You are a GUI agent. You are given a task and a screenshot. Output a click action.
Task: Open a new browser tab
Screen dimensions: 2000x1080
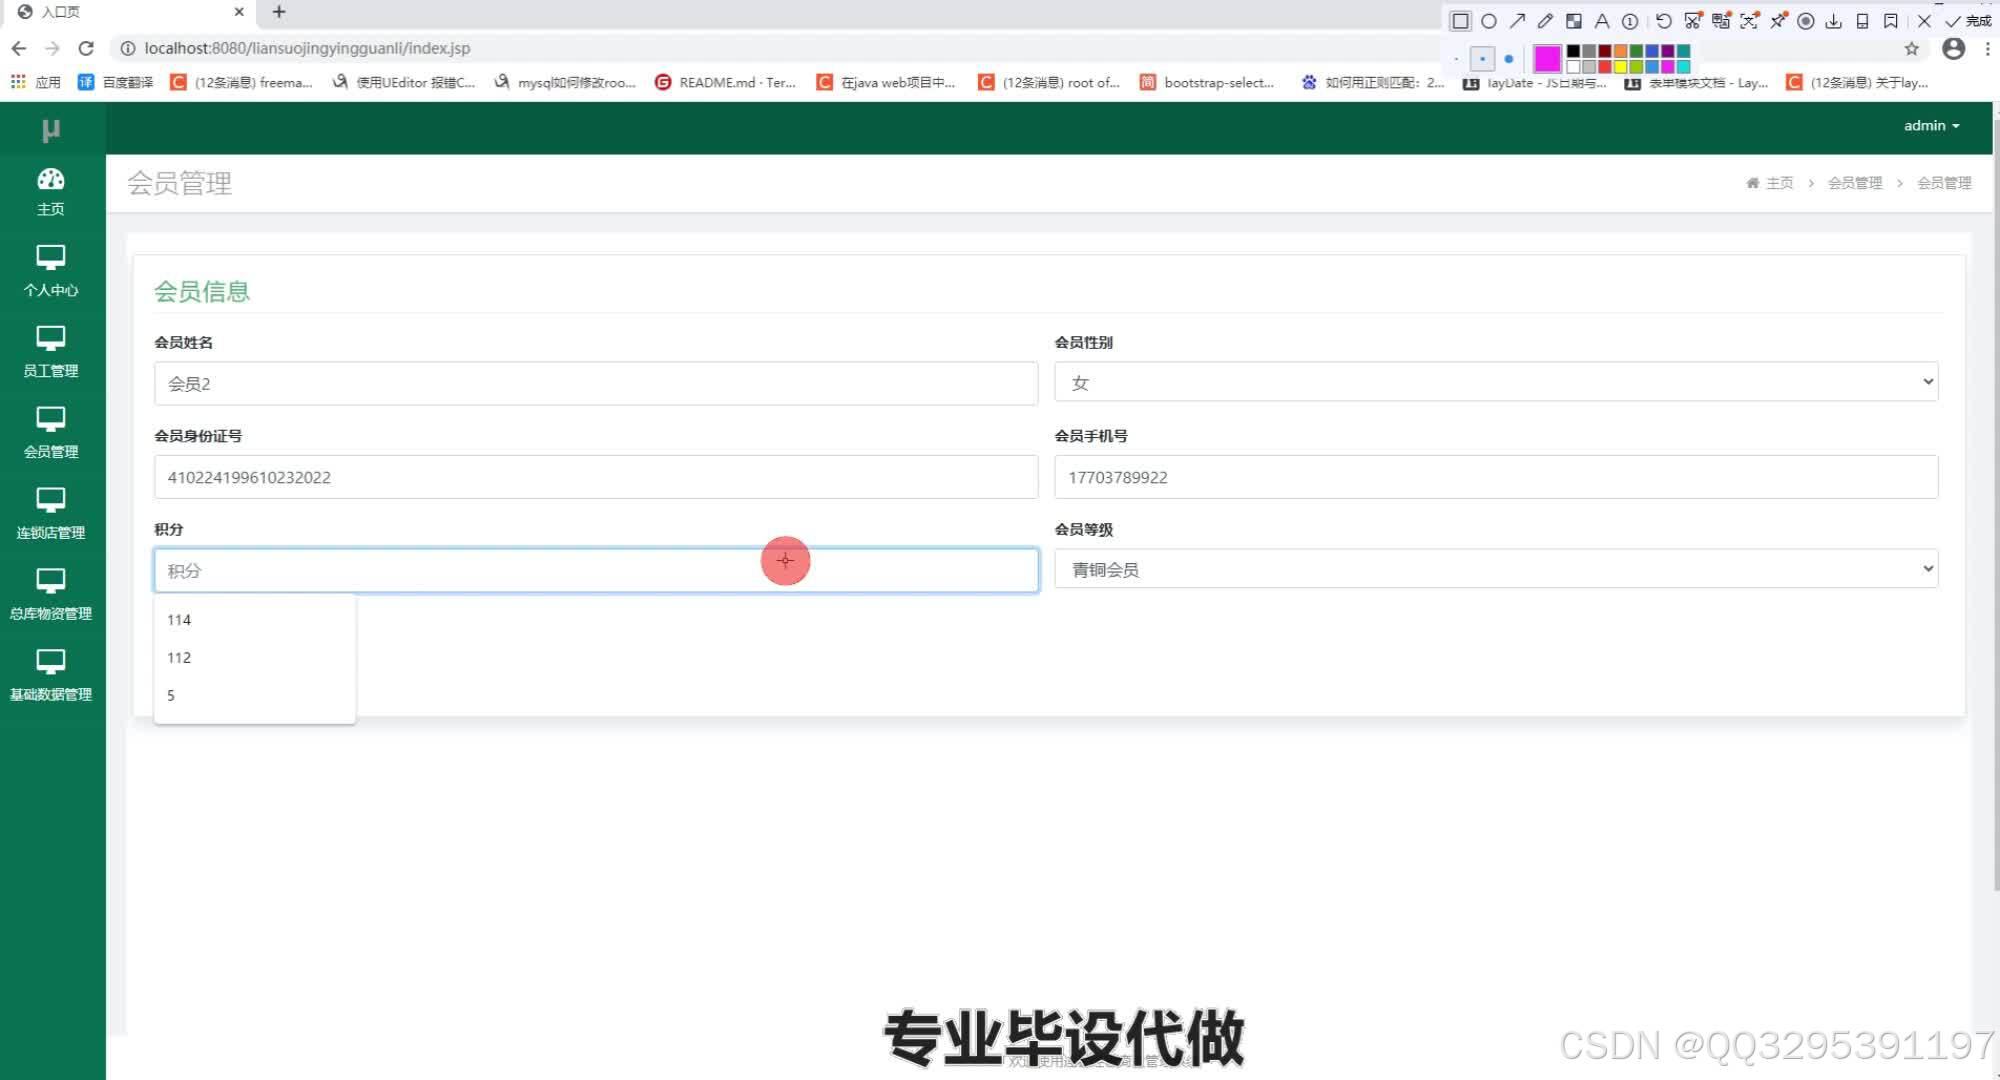pos(279,12)
